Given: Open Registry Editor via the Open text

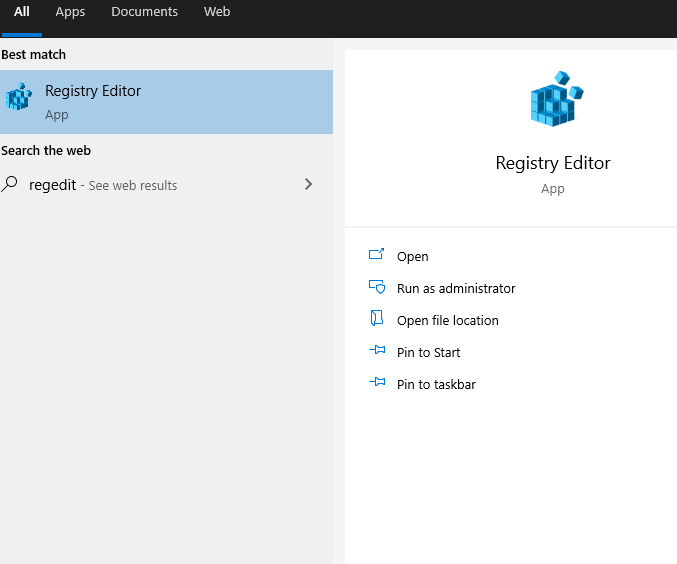Looking at the screenshot, I should pos(412,257).
